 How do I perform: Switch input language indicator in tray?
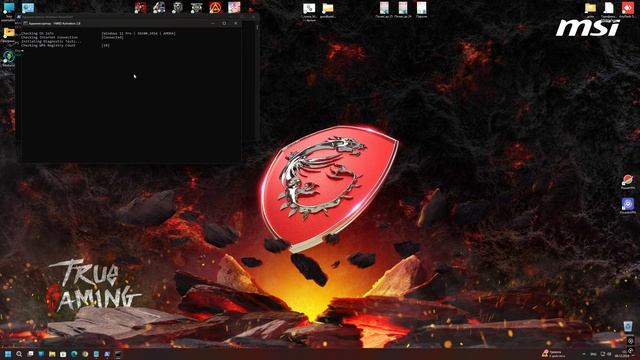(594, 354)
